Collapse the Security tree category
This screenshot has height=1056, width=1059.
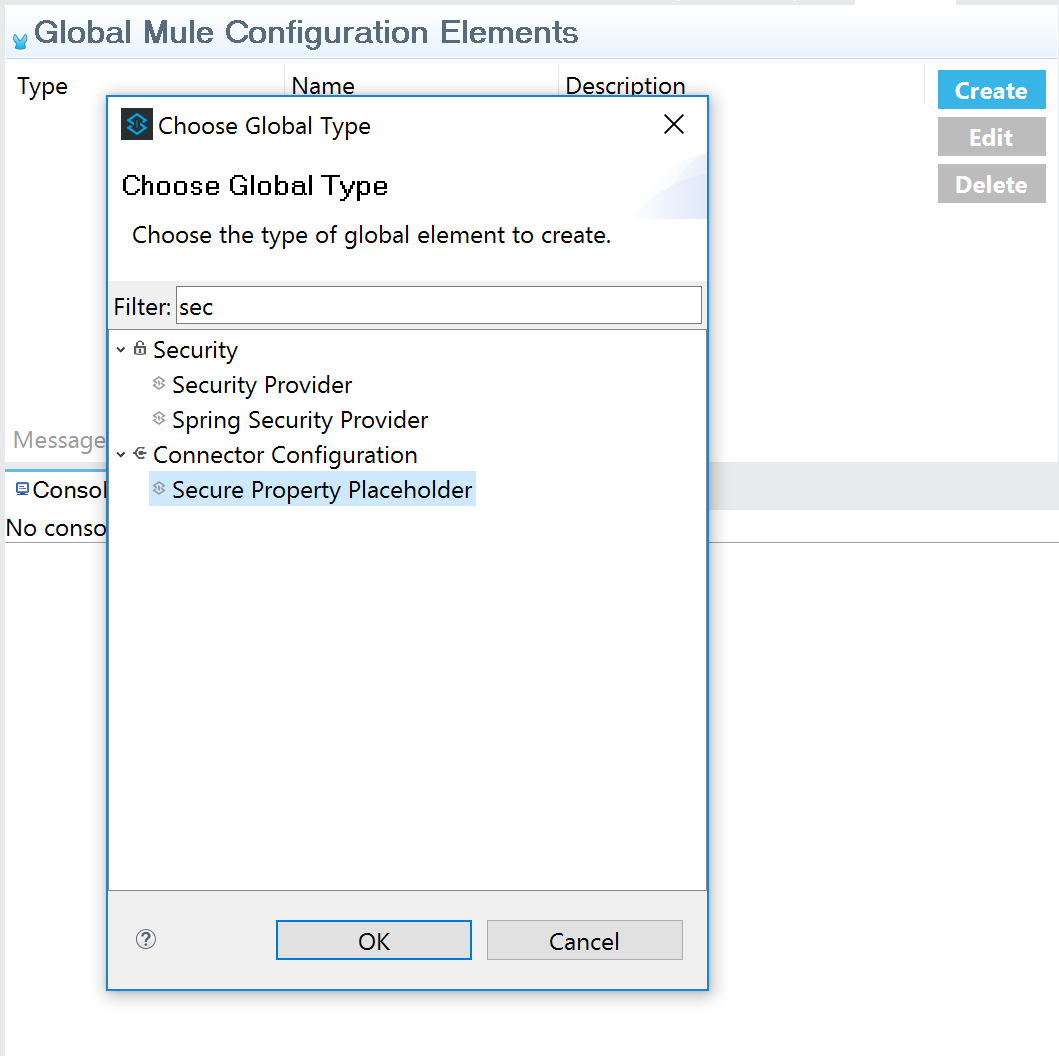point(121,350)
